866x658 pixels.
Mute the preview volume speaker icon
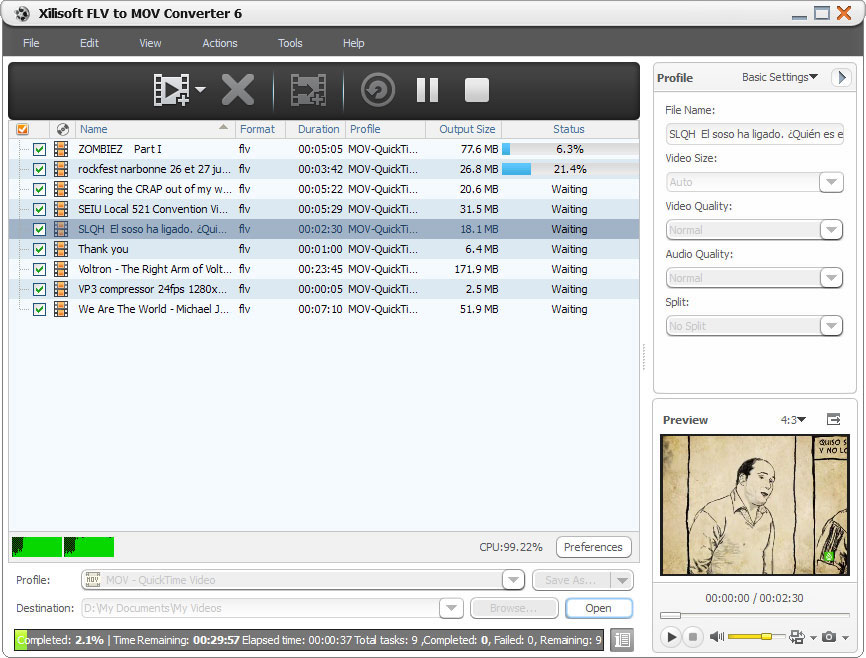716,636
